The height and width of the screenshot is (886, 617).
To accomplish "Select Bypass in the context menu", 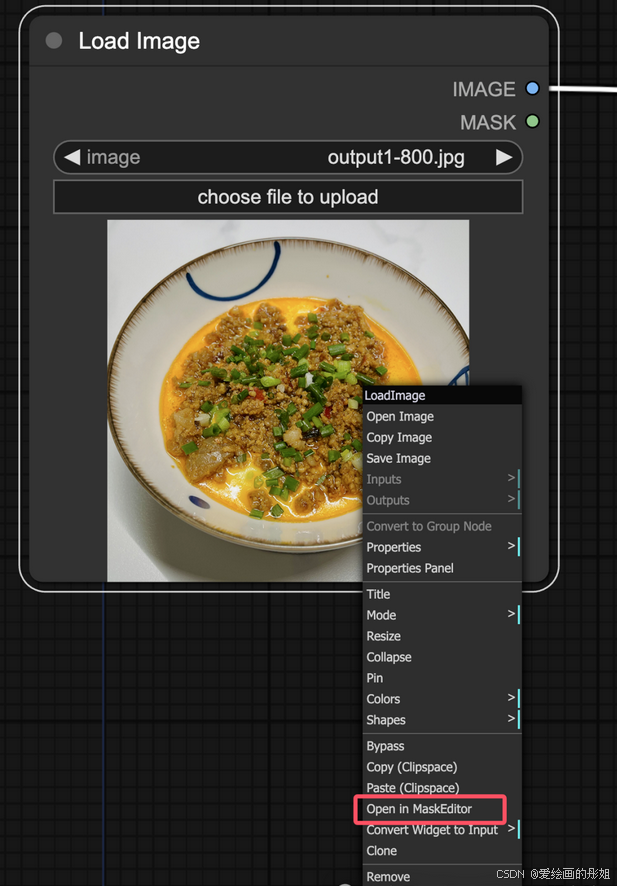I will pyautogui.click(x=441, y=746).
